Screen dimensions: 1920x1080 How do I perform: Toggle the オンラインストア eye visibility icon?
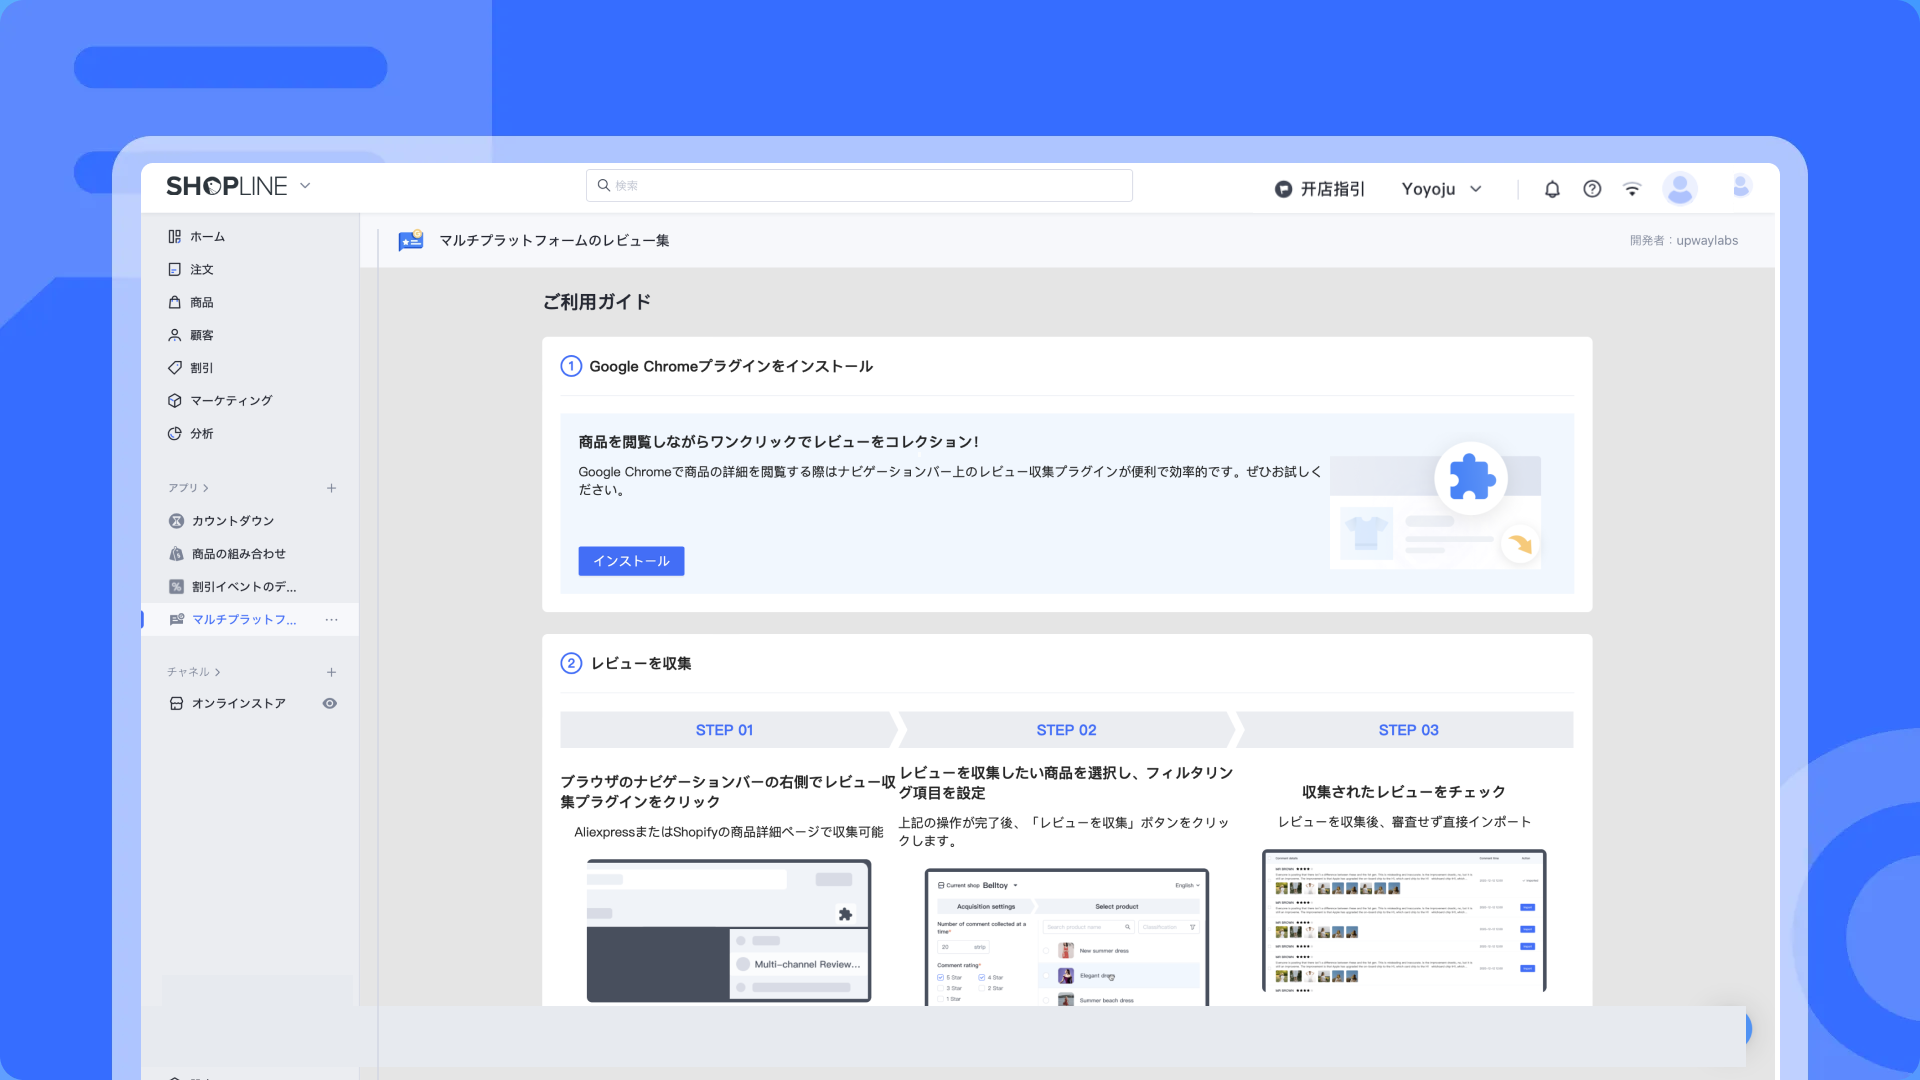[x=330, y=704]
